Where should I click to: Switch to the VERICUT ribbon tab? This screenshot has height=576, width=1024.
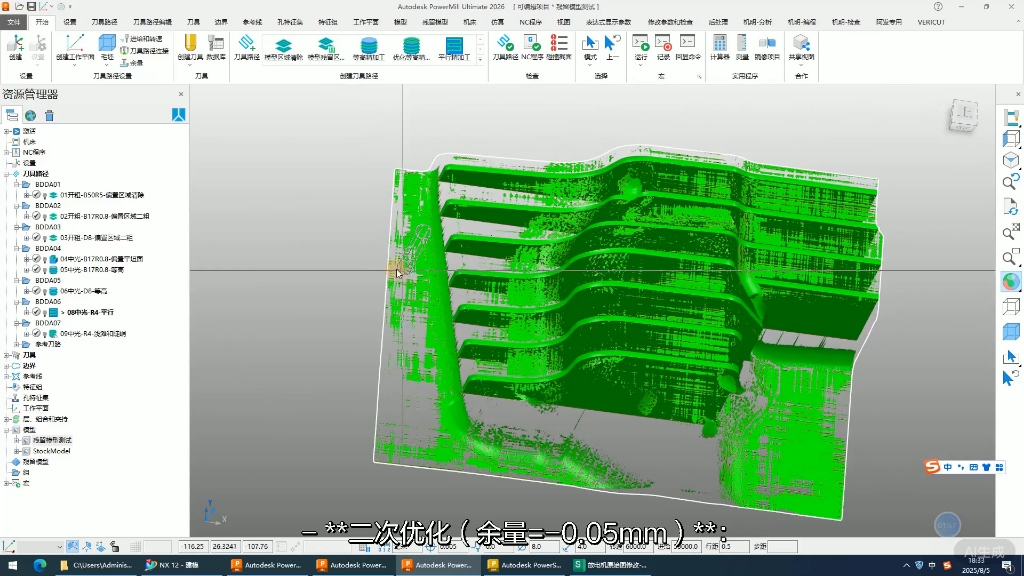pos(931,22)
